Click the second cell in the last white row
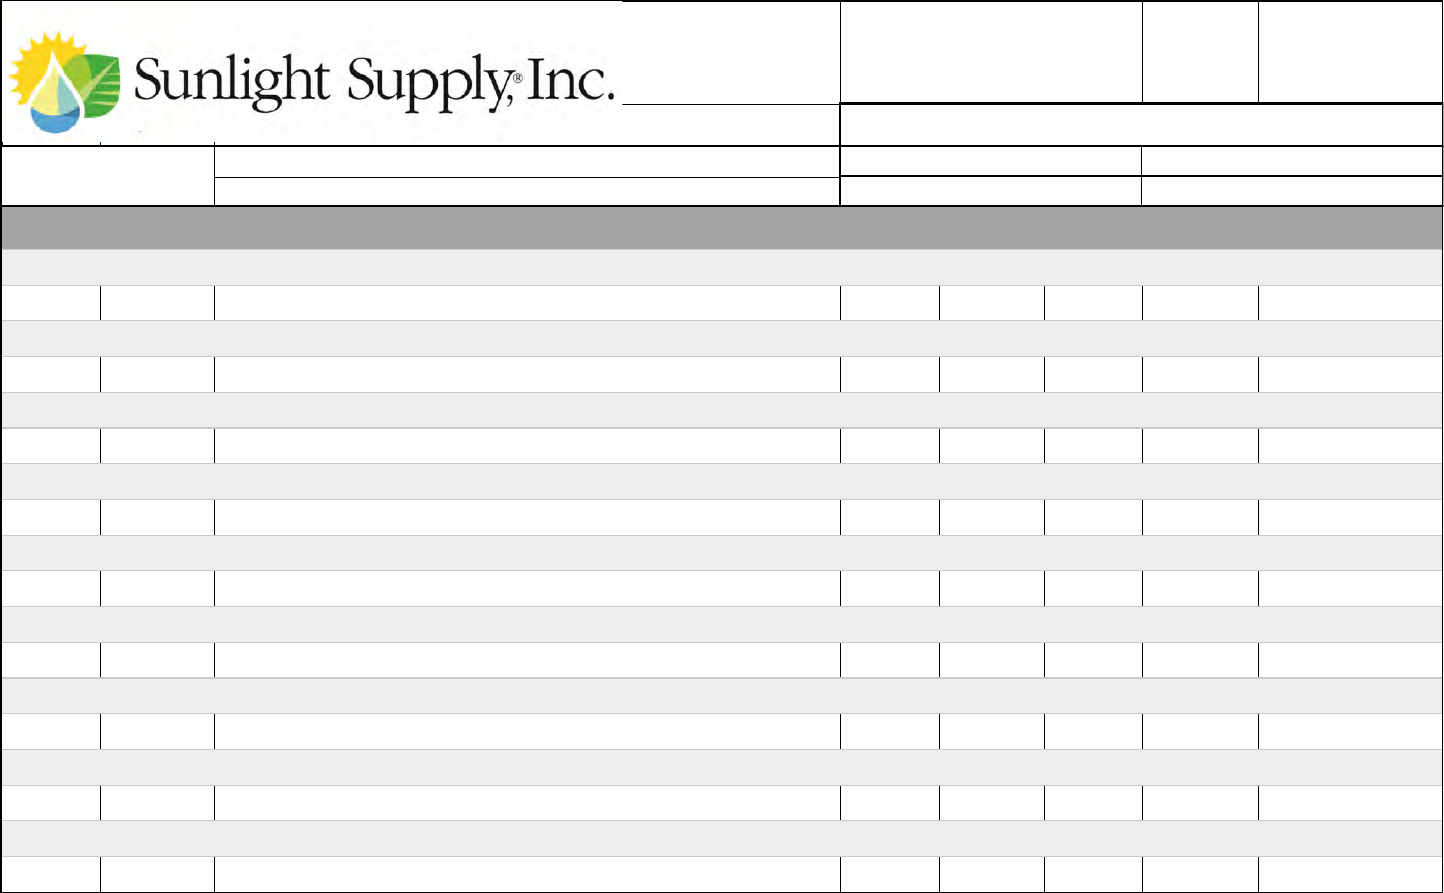Viewport: 1444px width, 893px height. [x=157, y=874]
